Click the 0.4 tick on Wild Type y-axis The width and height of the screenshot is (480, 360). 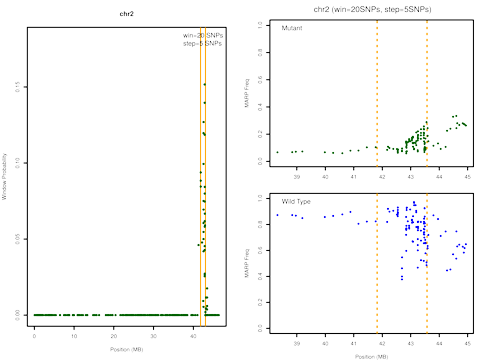pos(260,276)
